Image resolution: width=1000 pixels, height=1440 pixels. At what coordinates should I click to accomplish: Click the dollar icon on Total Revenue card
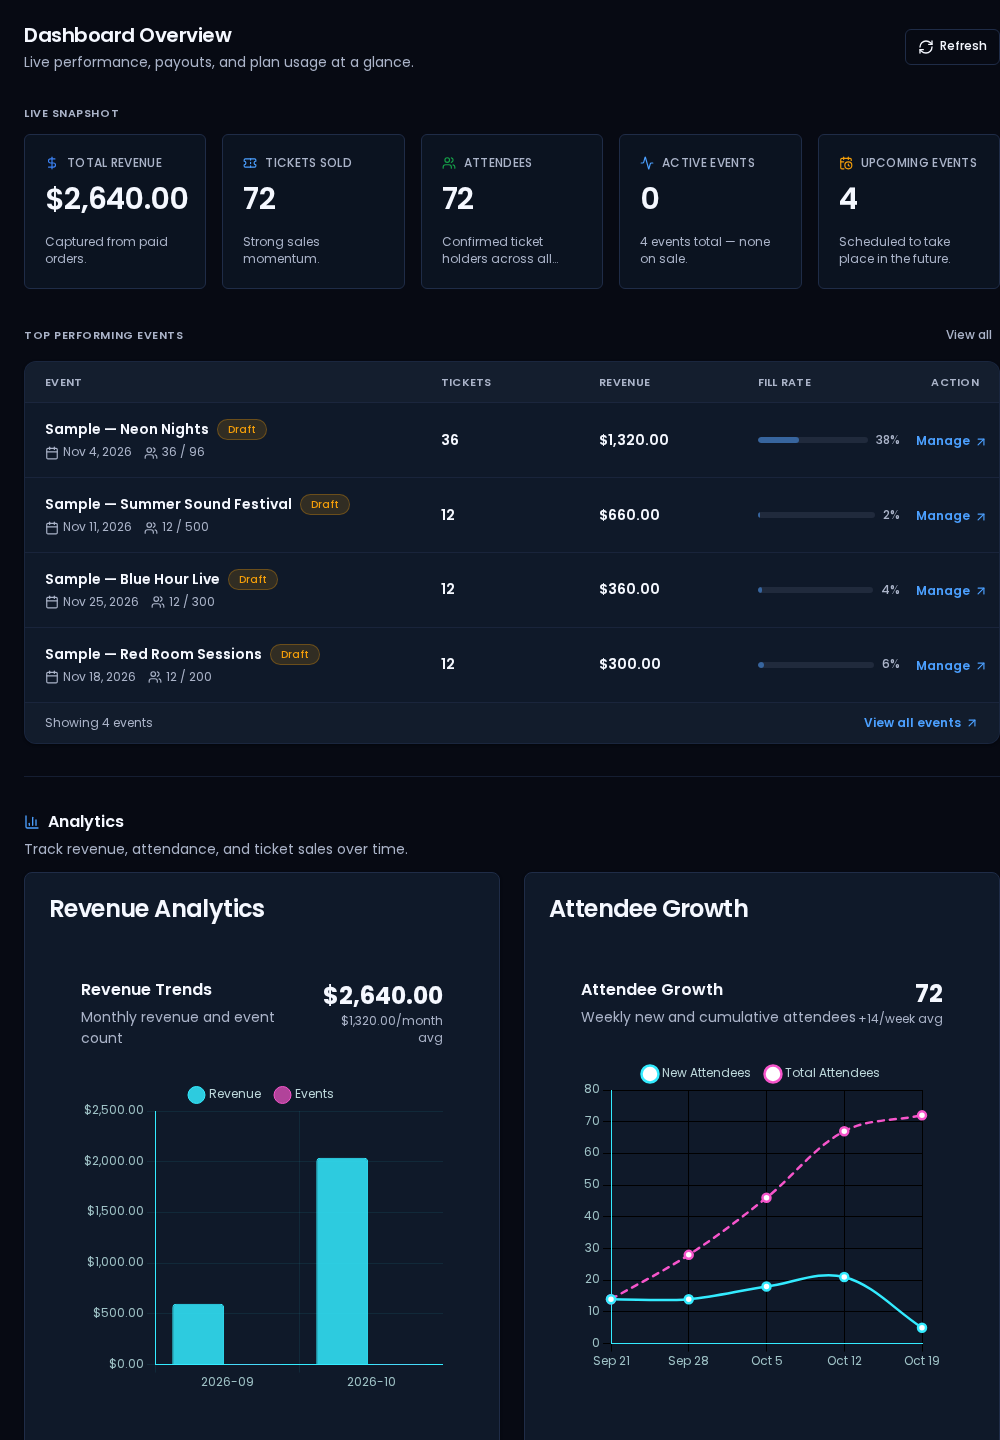pos(52,163)
